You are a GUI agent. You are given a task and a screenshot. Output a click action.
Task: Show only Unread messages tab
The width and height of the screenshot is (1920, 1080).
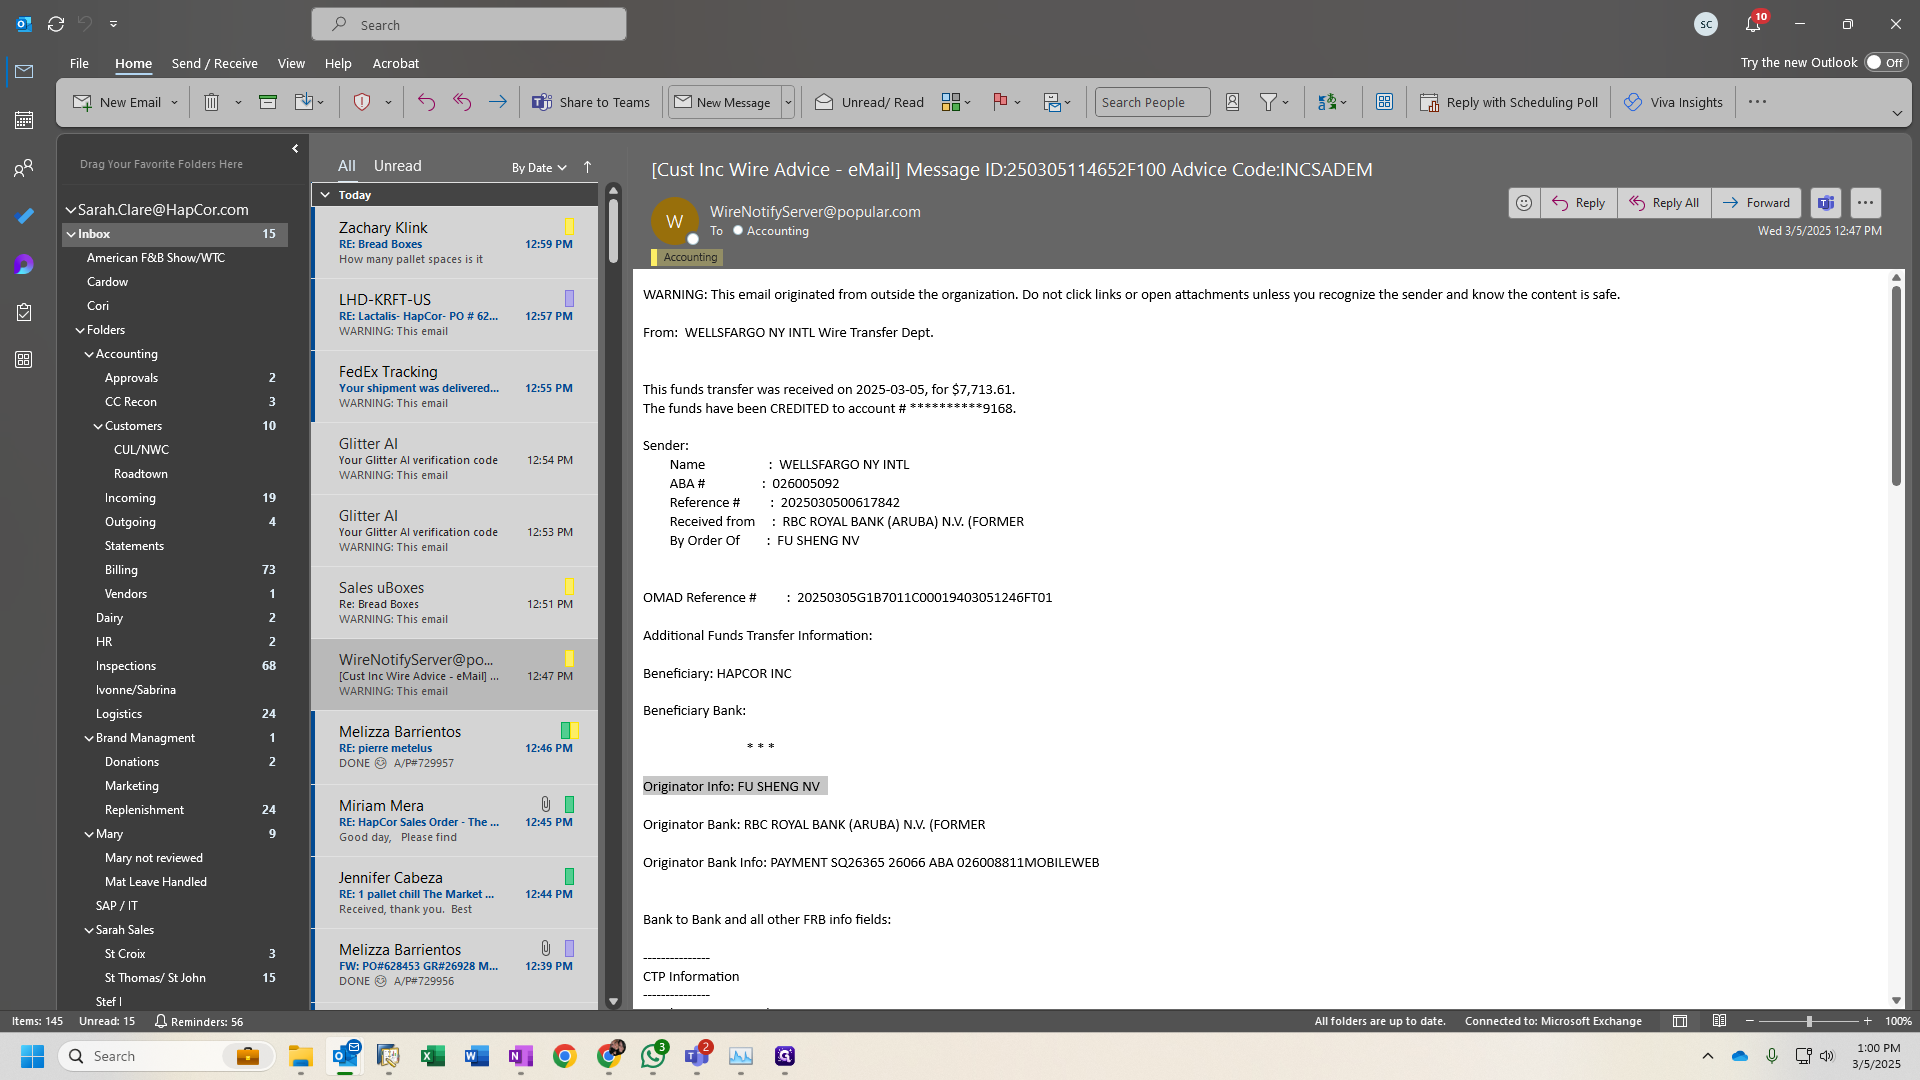pos(397,166)
